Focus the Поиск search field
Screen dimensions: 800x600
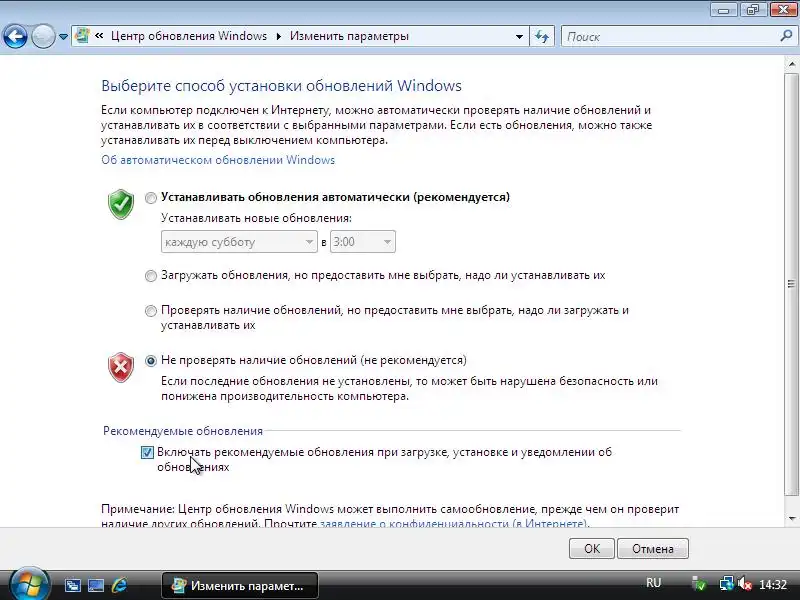pyautogui.click(x=671, y=37)
